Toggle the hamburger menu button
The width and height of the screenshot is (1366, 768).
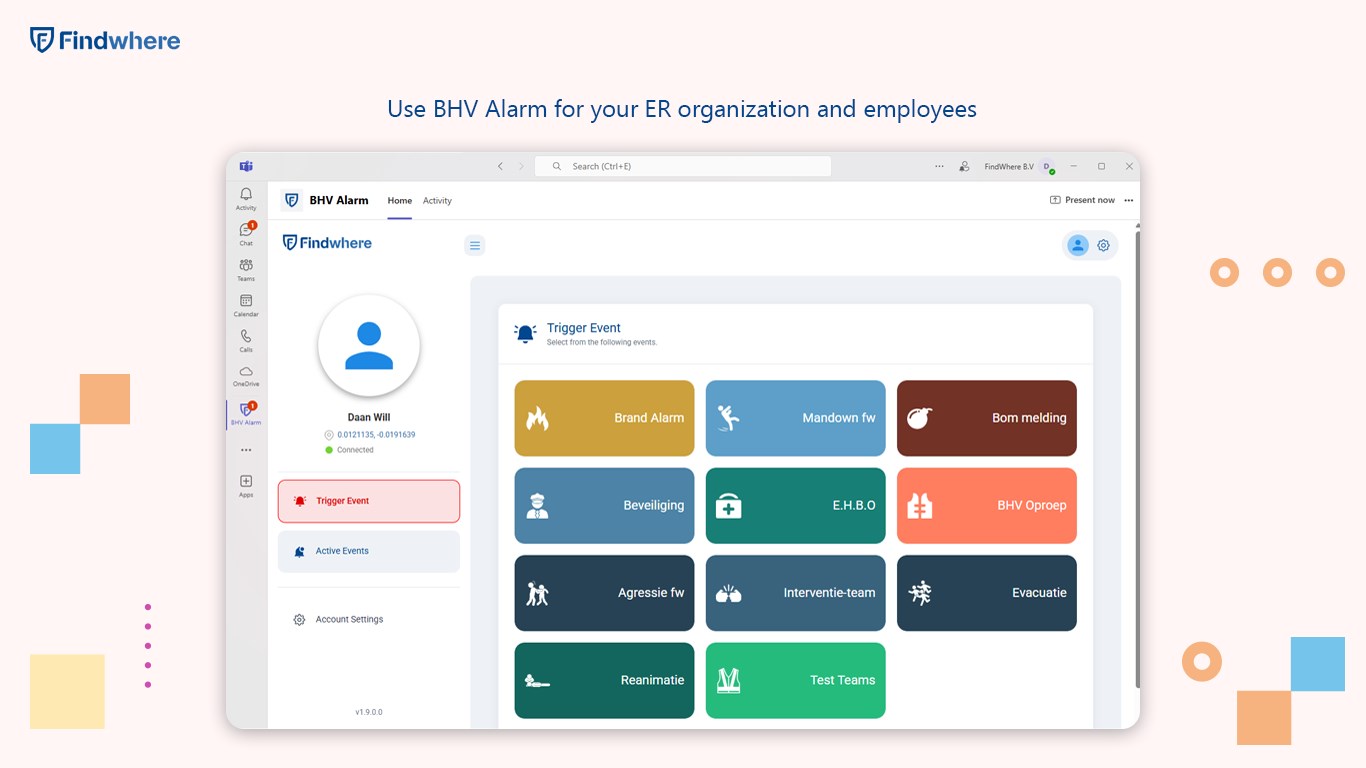(x=475, y=245)
